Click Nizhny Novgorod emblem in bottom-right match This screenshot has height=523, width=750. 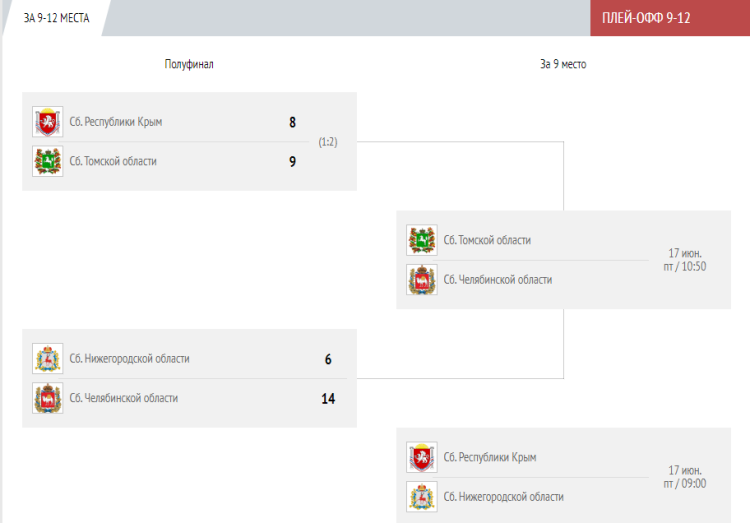tap(421, 497)
